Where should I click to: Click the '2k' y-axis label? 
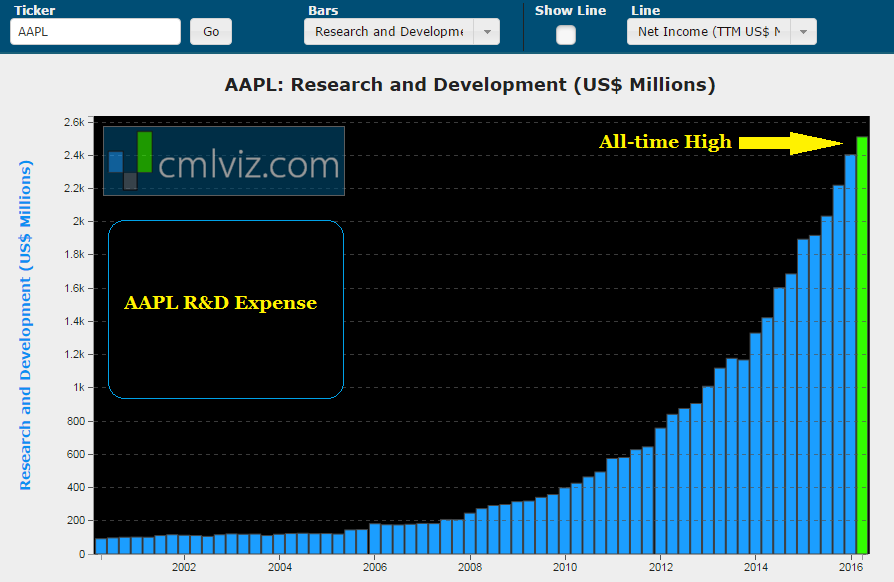(79, 221)
